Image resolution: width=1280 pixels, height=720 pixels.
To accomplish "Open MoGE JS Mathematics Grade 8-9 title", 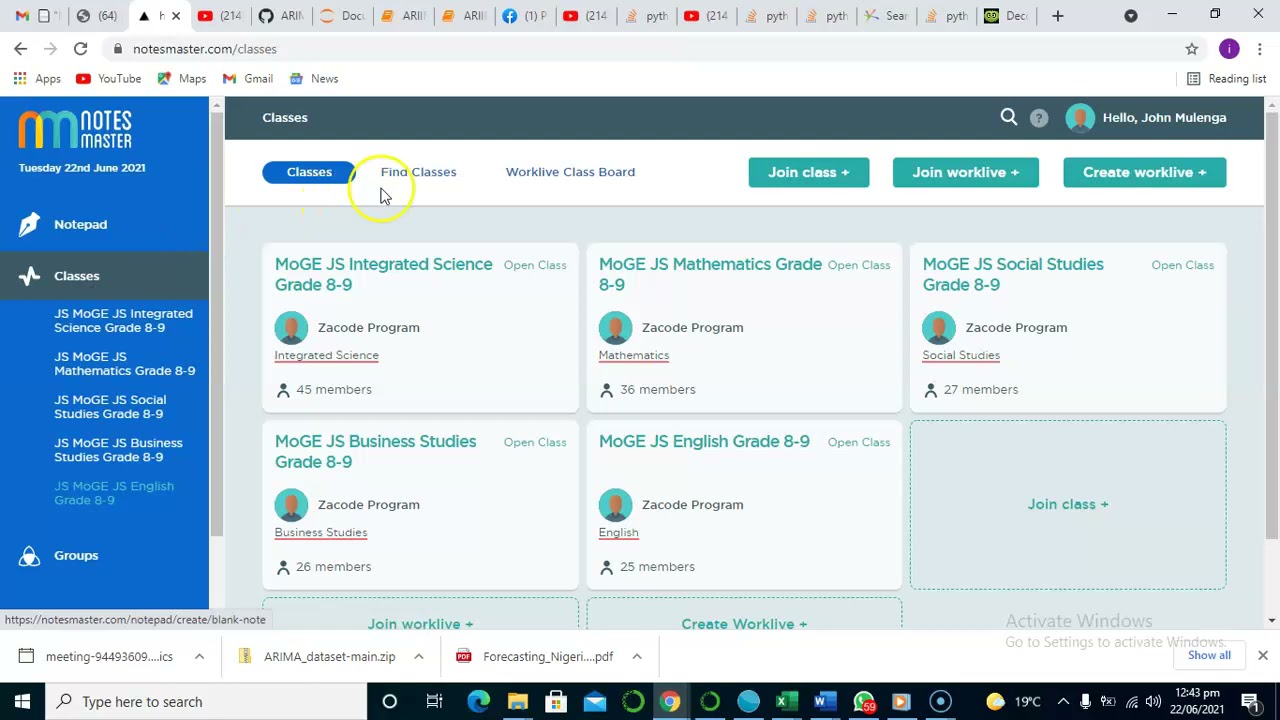I will tap(710, 274).
